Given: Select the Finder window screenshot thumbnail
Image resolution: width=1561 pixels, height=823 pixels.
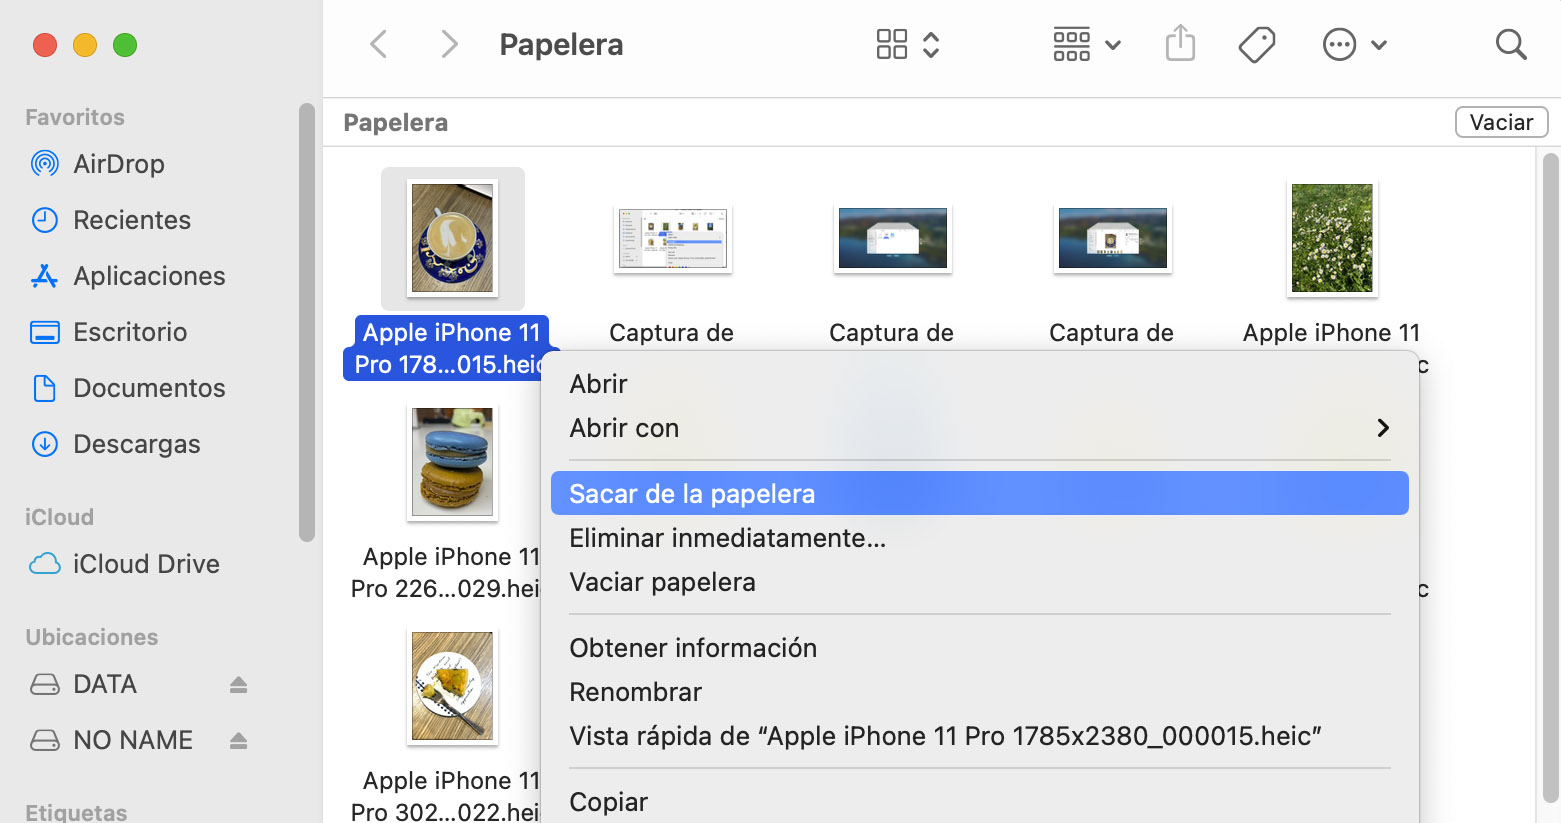Looking at the screenshot, I should point(672,238).
